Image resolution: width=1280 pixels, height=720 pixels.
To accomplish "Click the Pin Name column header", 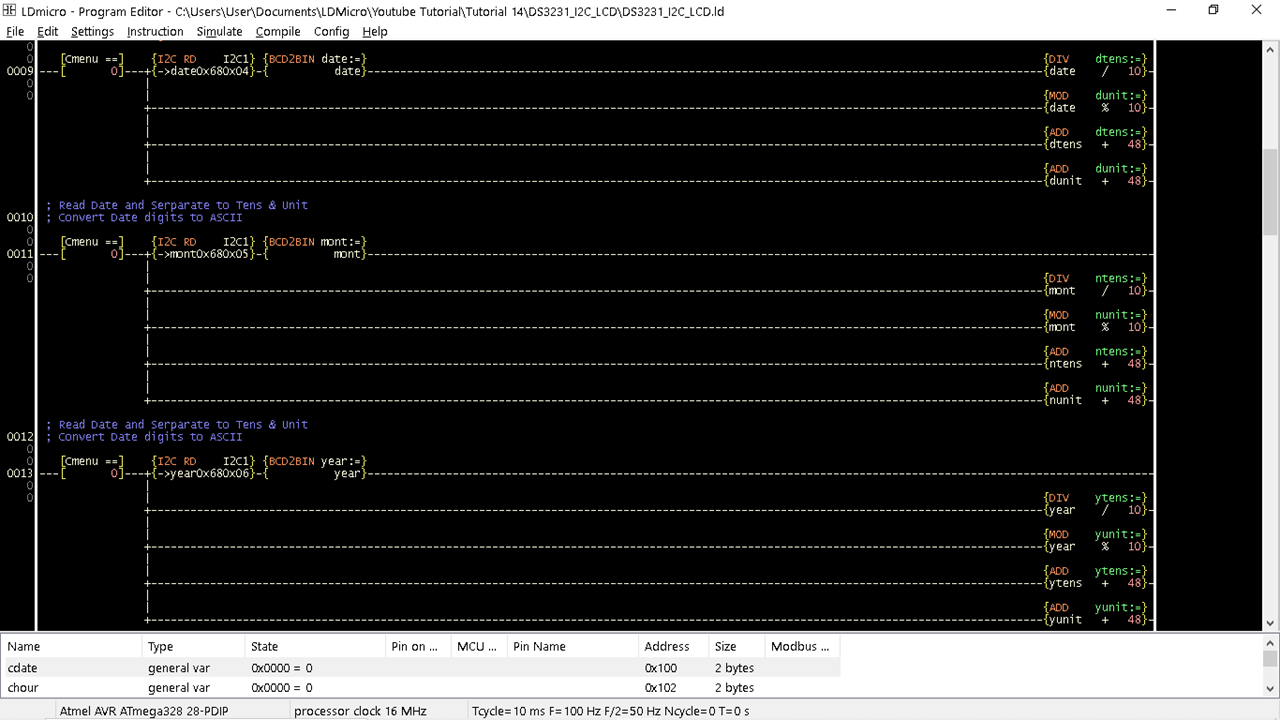I will tap(539, 646).
